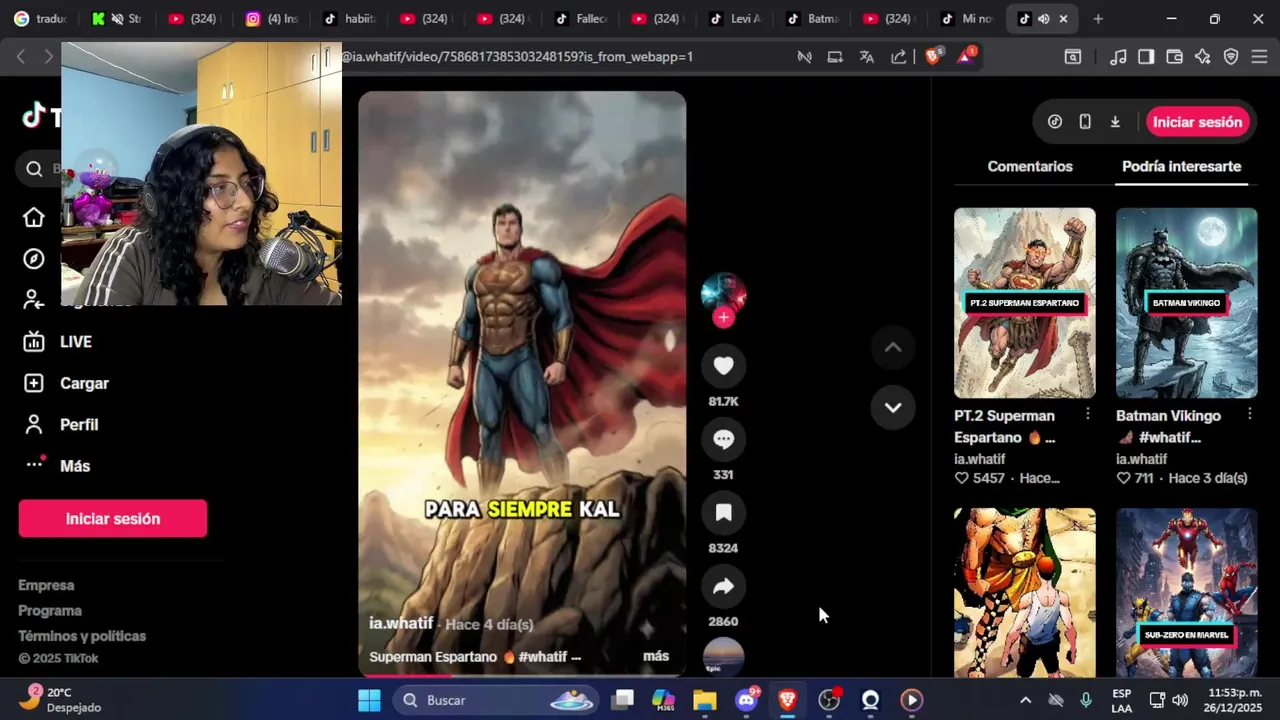
Task: Click the browser address bar URL
Action: click(x=516, y=57)
